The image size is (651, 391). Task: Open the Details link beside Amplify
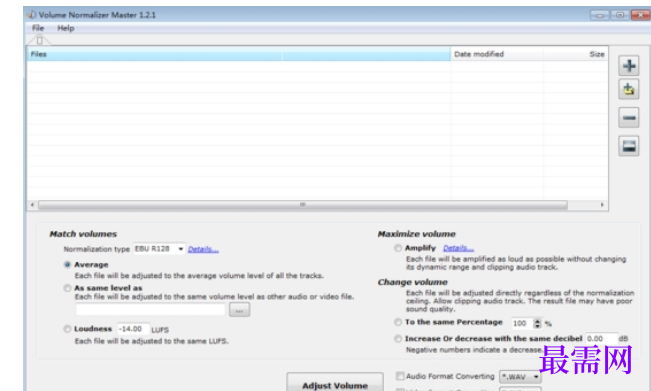click(x=458, y=248)
